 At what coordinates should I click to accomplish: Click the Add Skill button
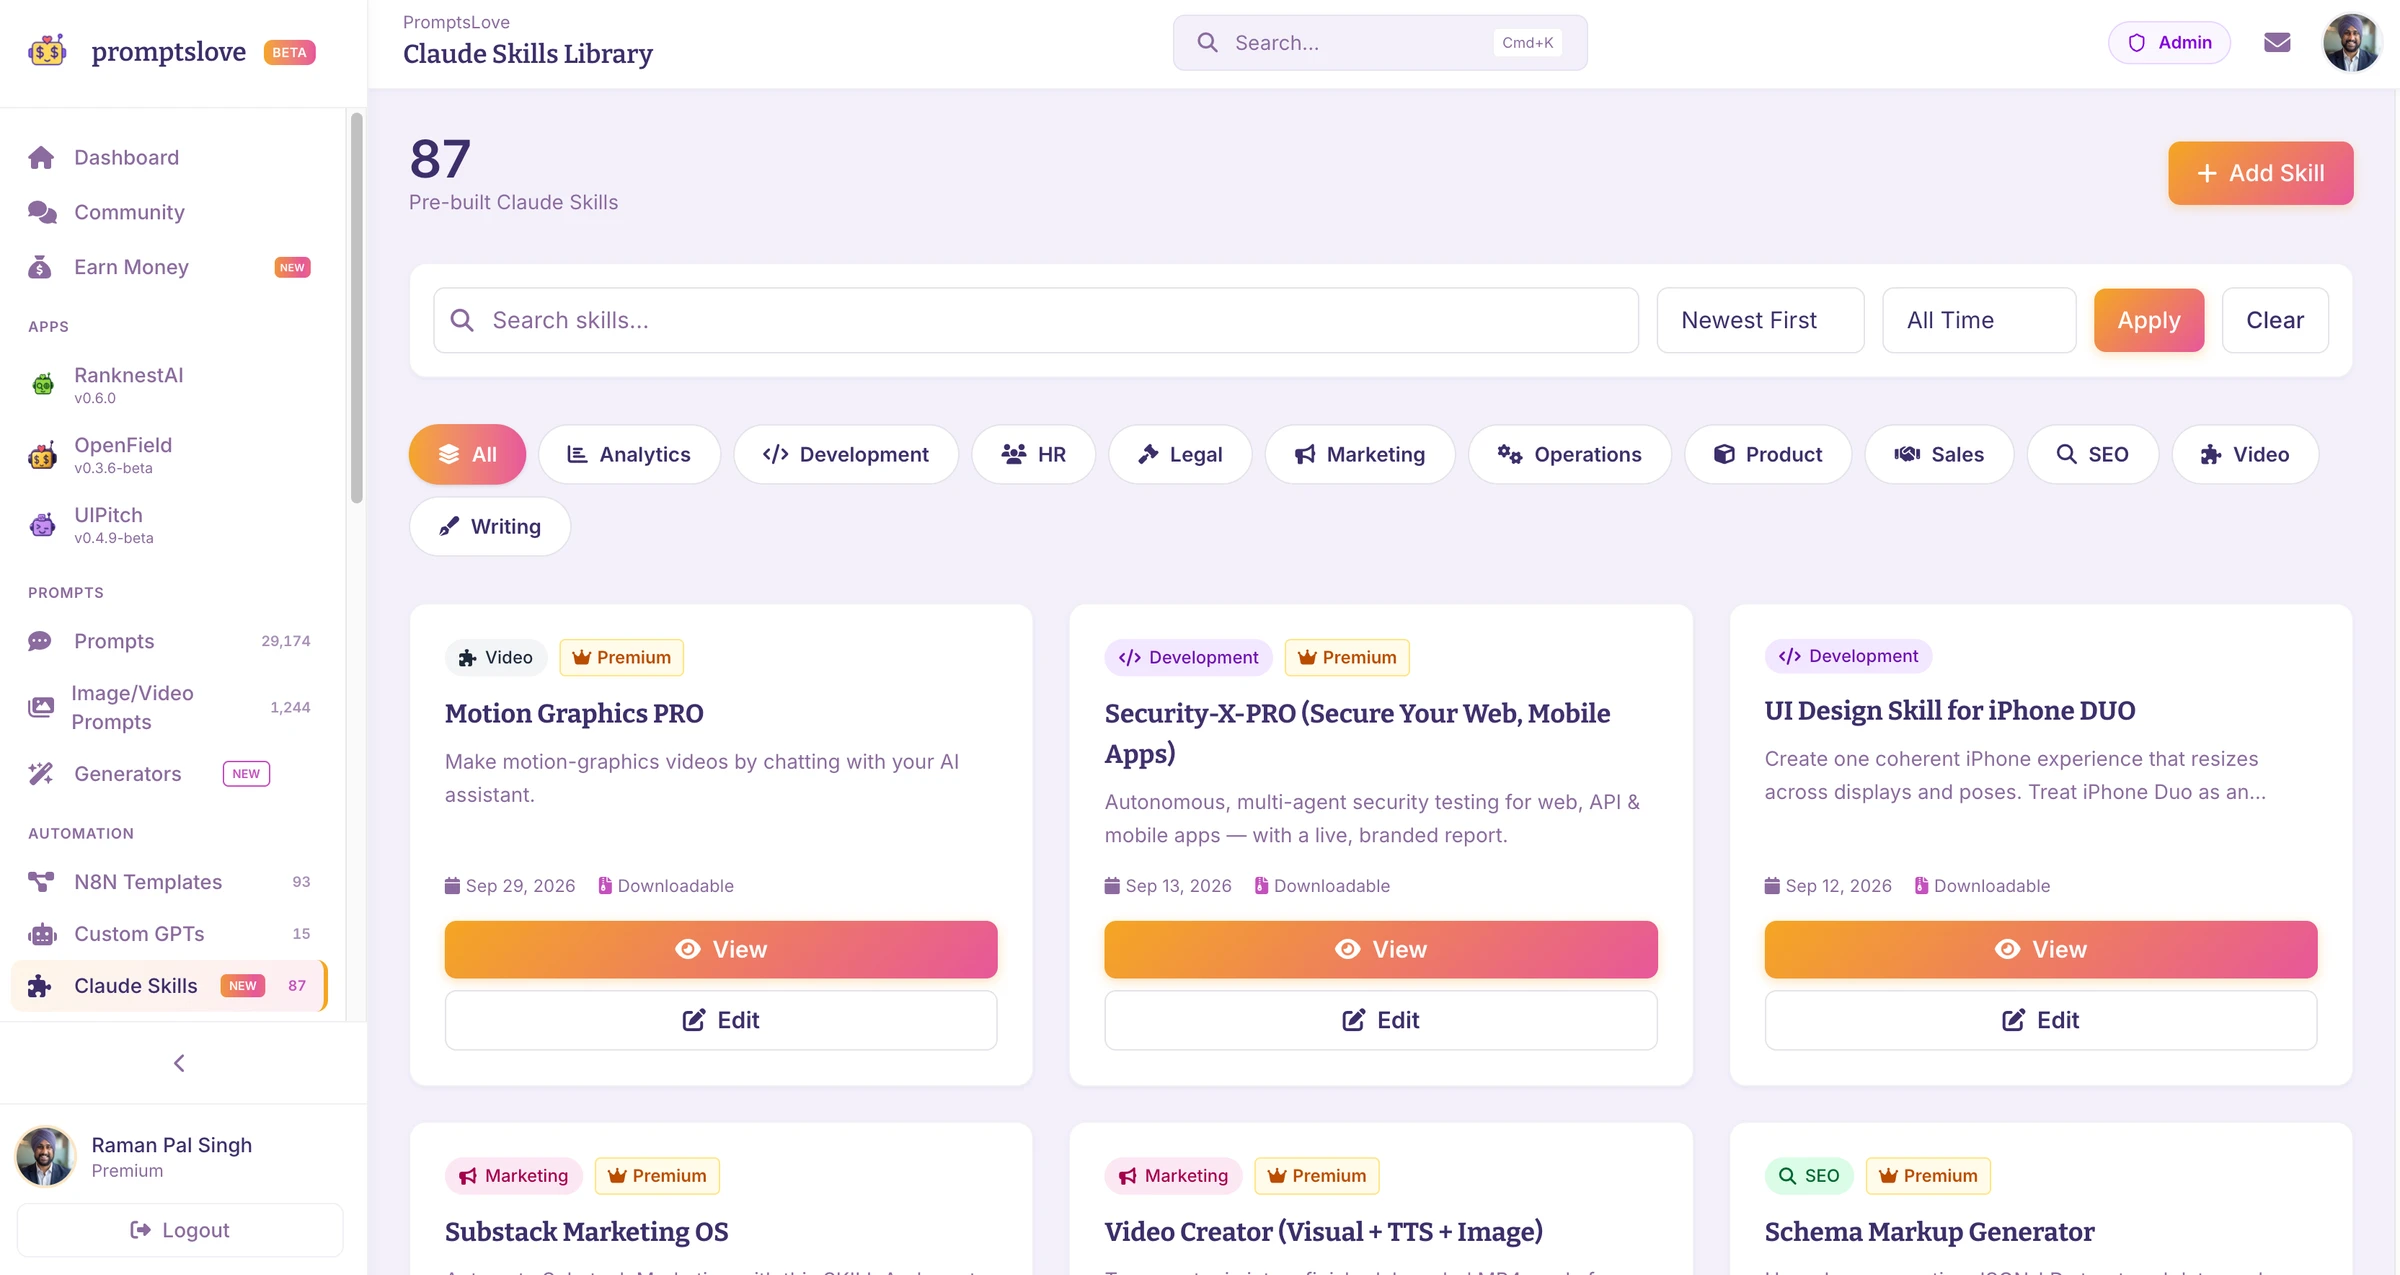(x=2260, y=173)
